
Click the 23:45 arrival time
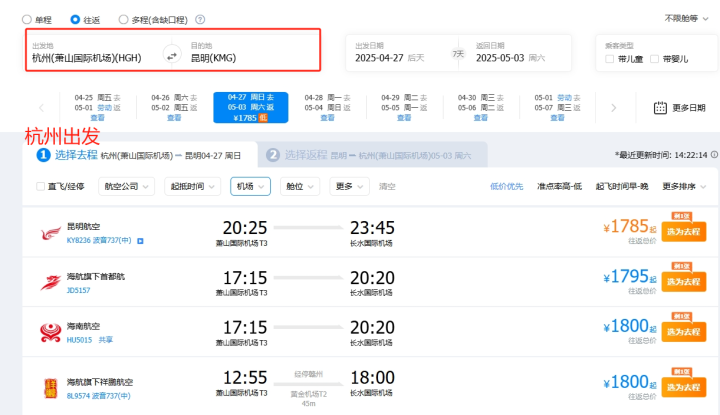tap(372, 228)
